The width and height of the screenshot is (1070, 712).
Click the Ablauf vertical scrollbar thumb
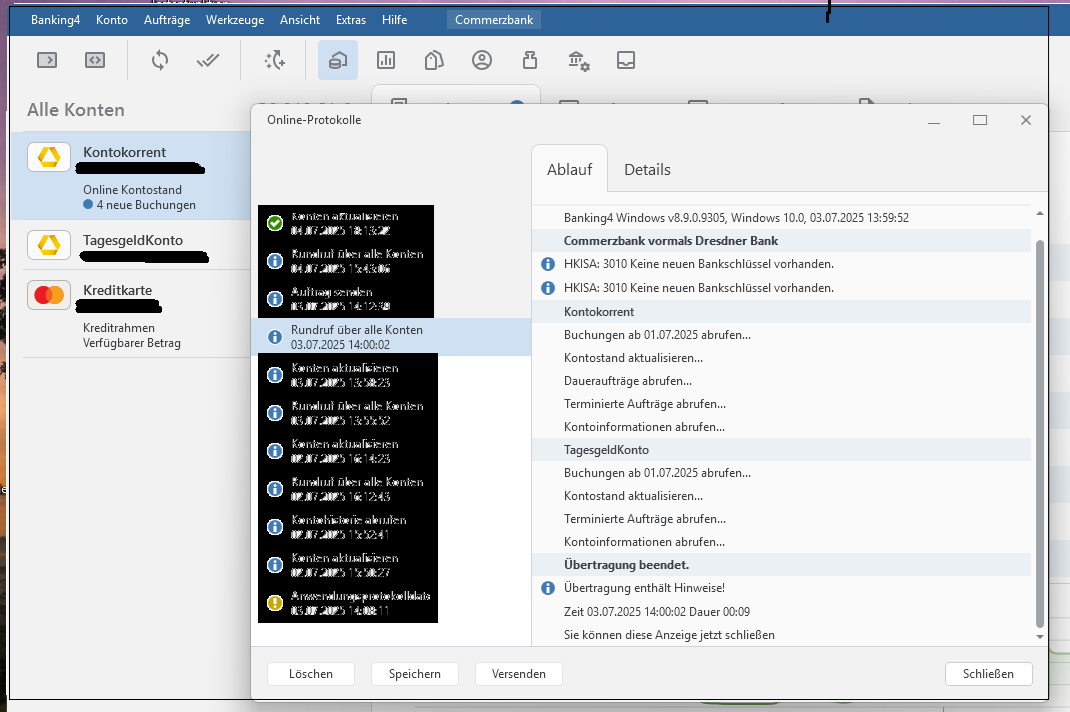[x=1039, y=433]
